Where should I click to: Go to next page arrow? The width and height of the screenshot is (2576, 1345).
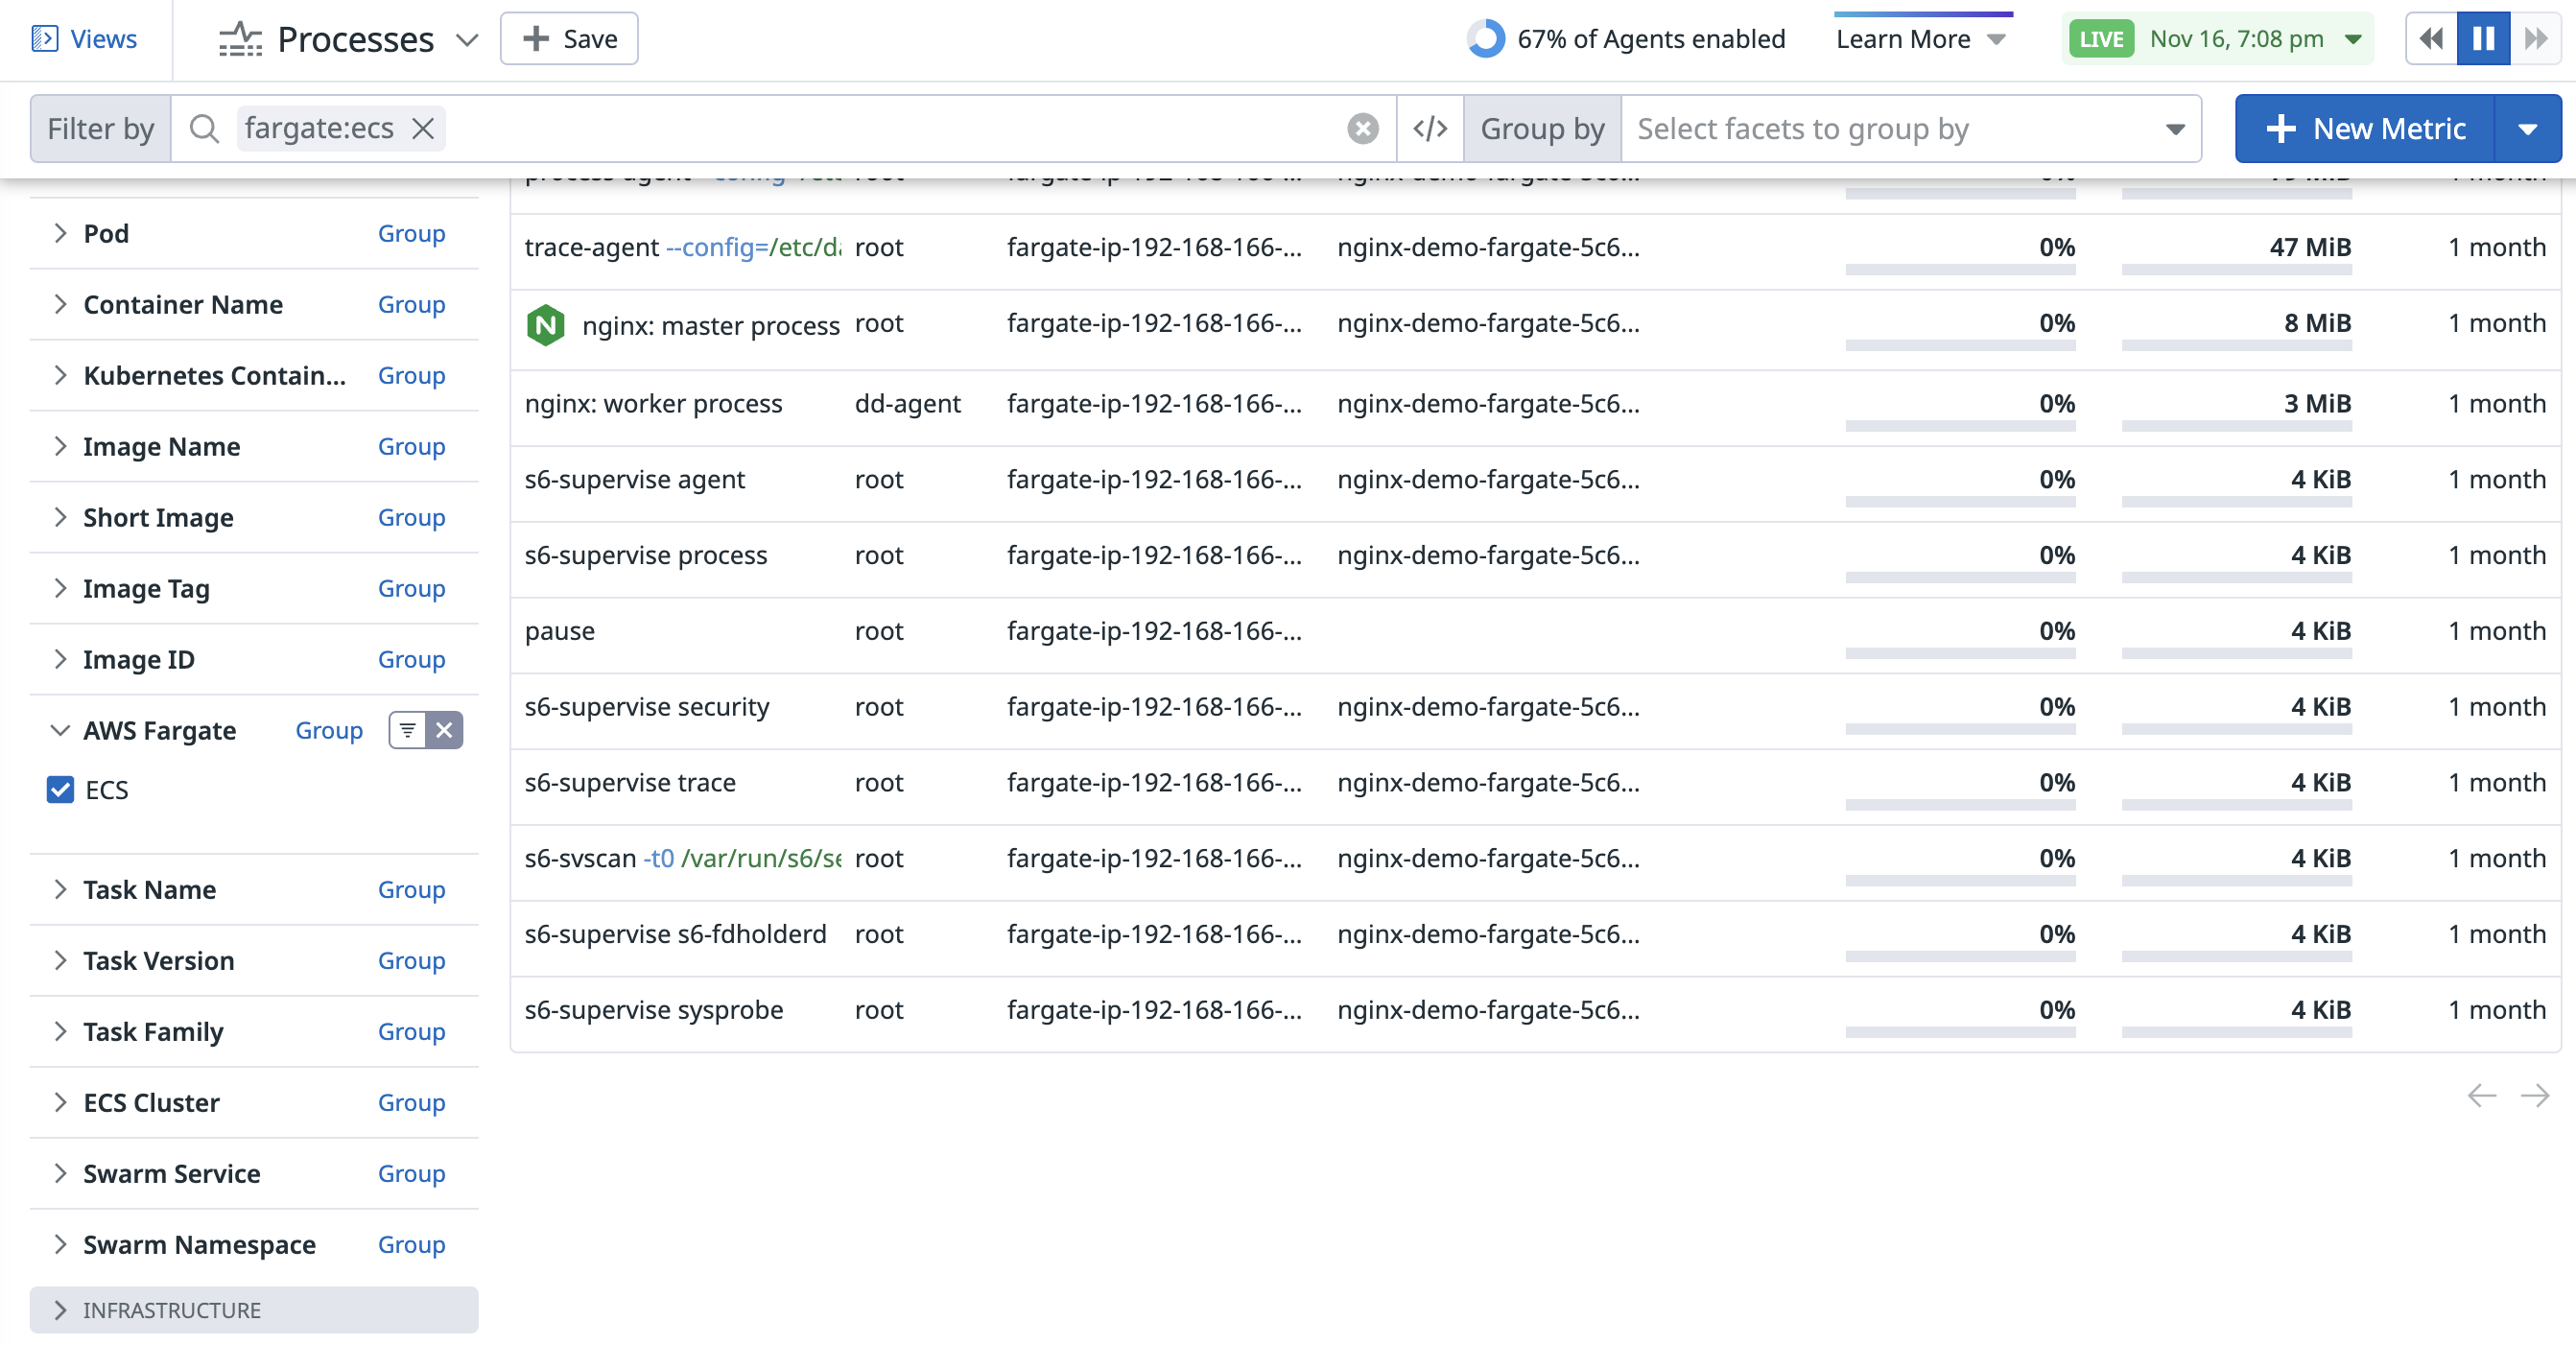(2534, 1096)
